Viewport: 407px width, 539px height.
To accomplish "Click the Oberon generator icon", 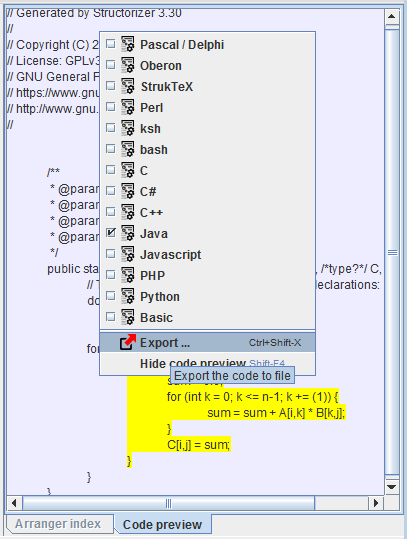I will [x=128, y=65].
